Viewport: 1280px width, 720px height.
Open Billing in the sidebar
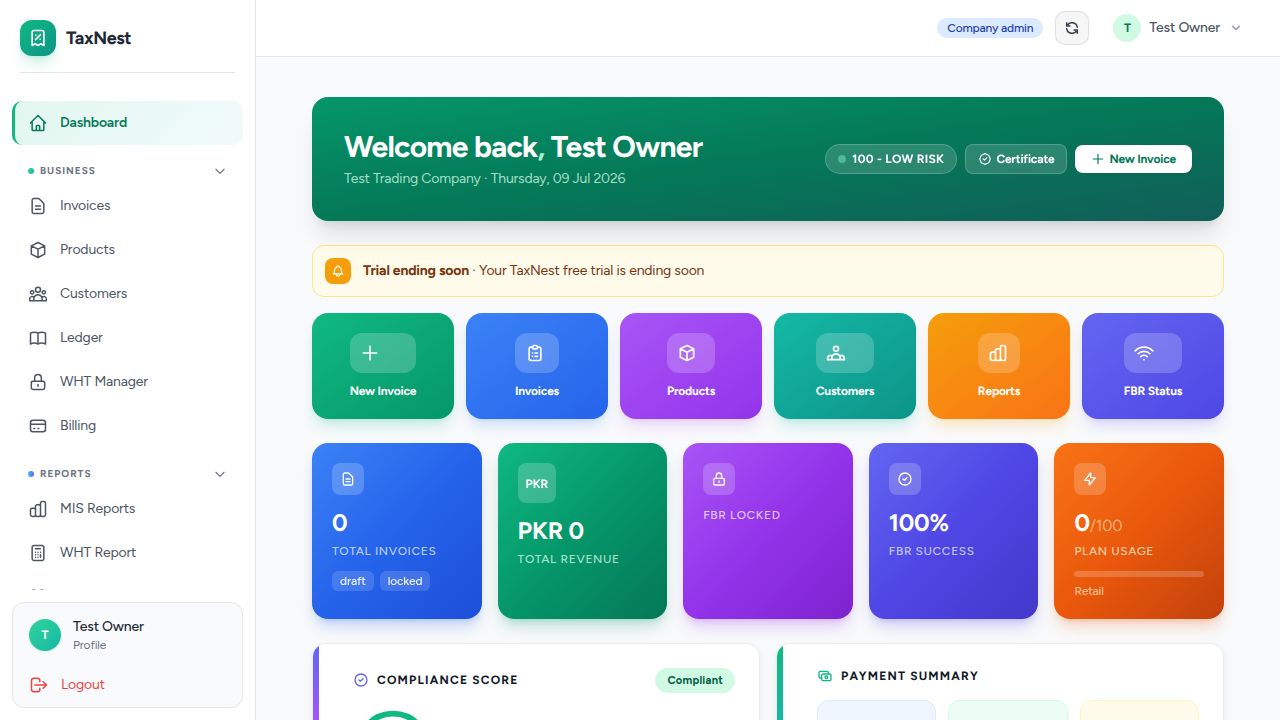(127, 426)
